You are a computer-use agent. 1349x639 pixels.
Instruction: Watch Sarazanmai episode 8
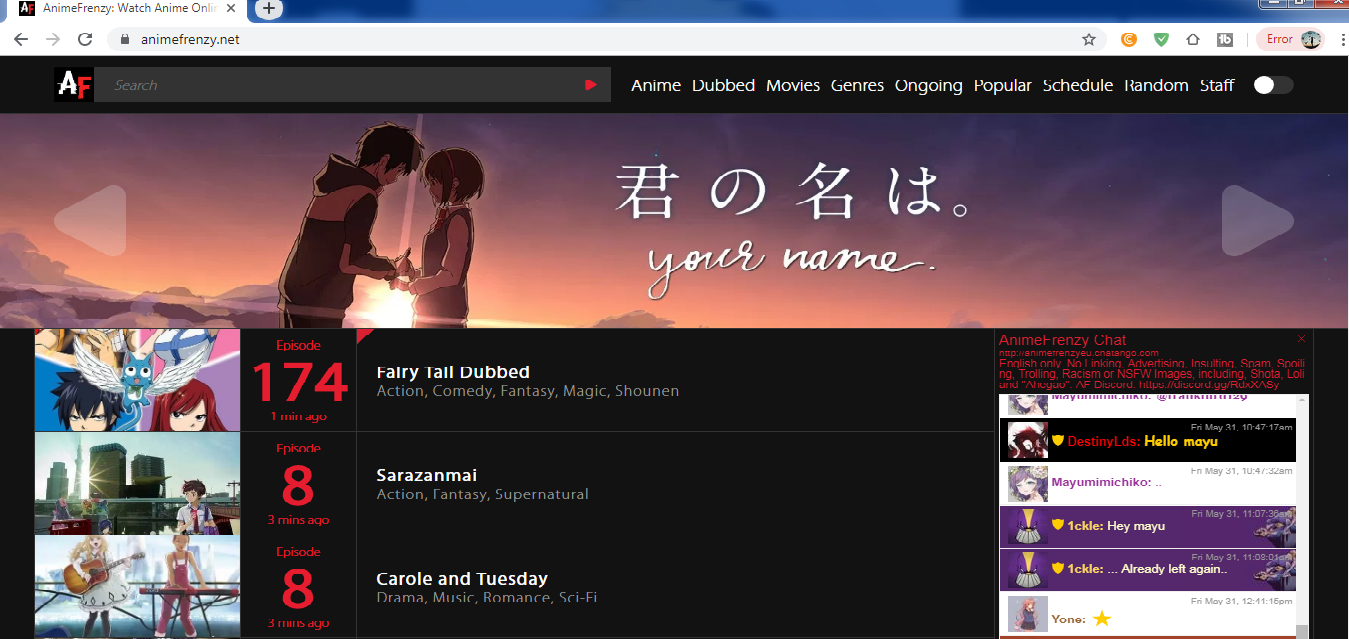[298, 484]
